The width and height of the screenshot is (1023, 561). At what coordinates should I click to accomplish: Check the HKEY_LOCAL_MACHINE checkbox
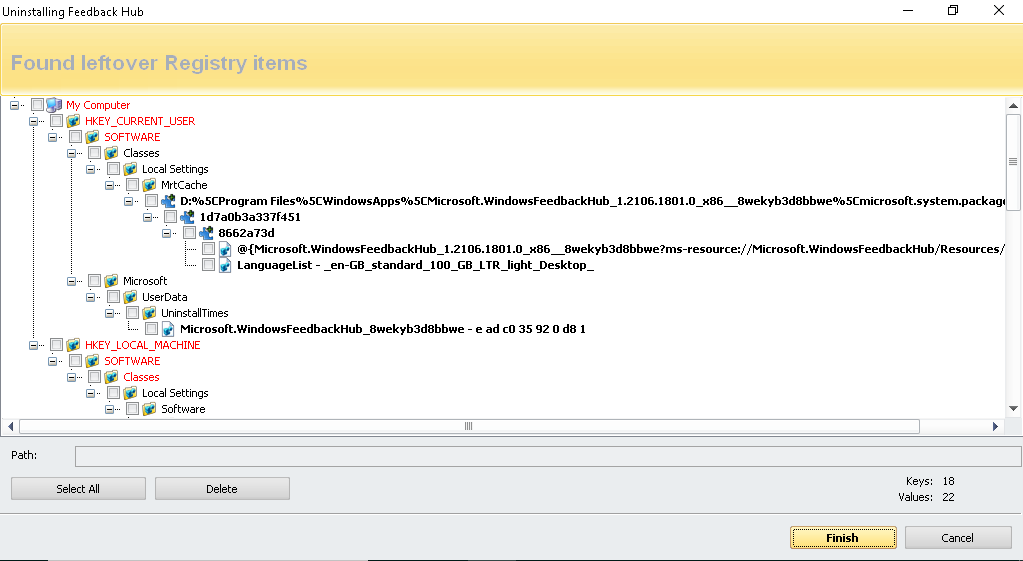point(56,344)
